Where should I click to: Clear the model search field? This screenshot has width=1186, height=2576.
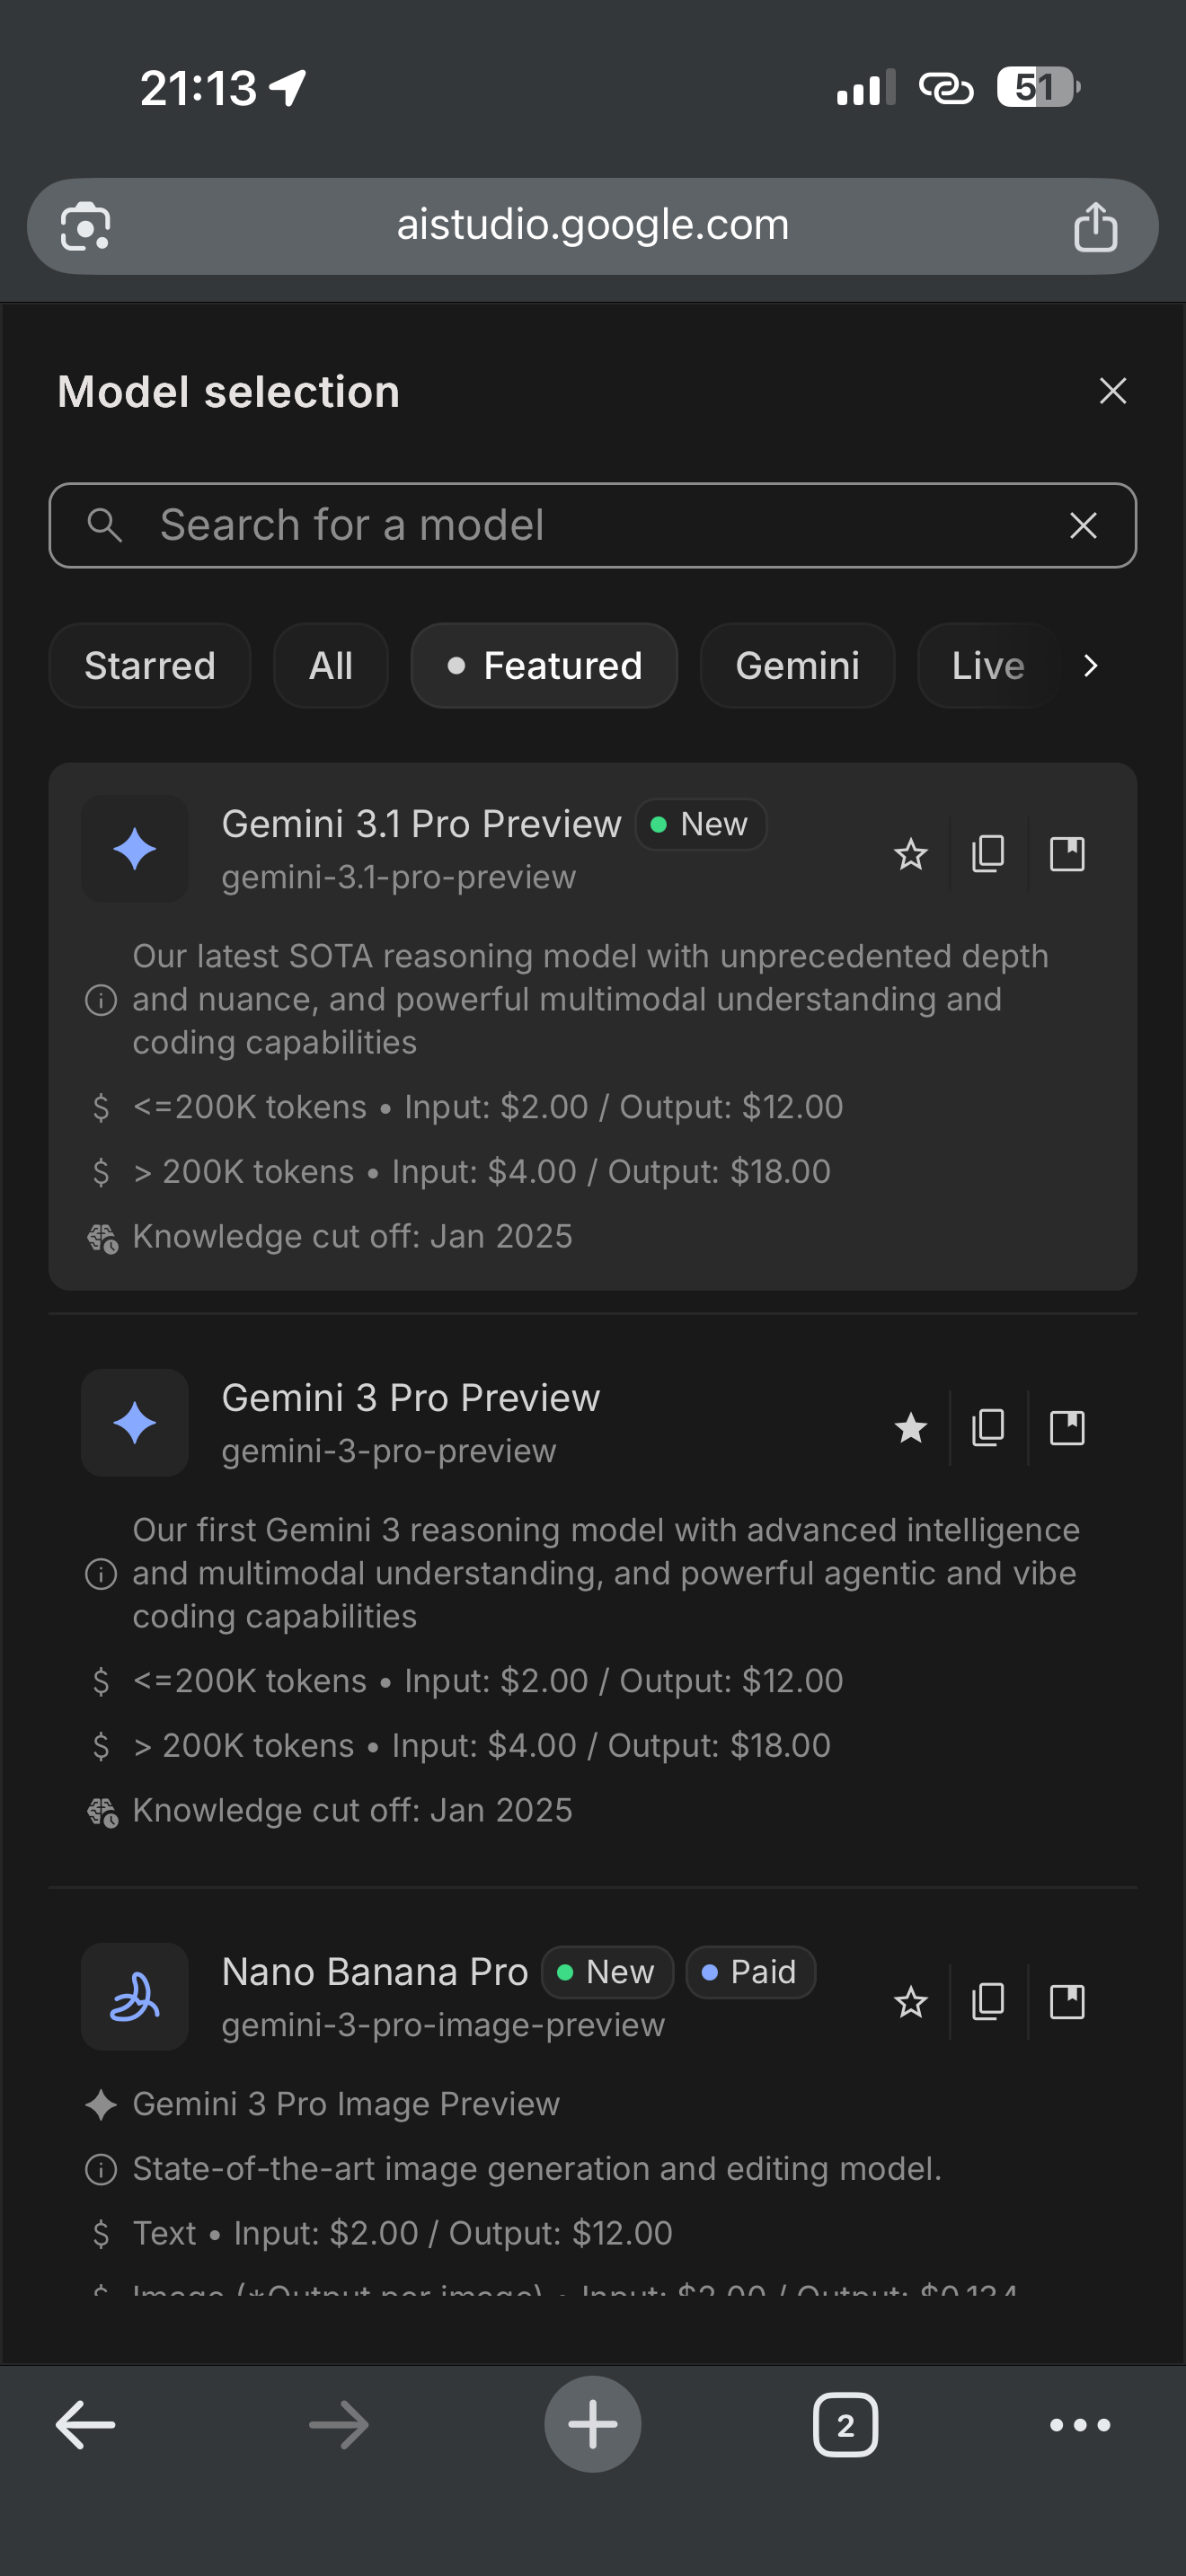(x=1083, y=526)
